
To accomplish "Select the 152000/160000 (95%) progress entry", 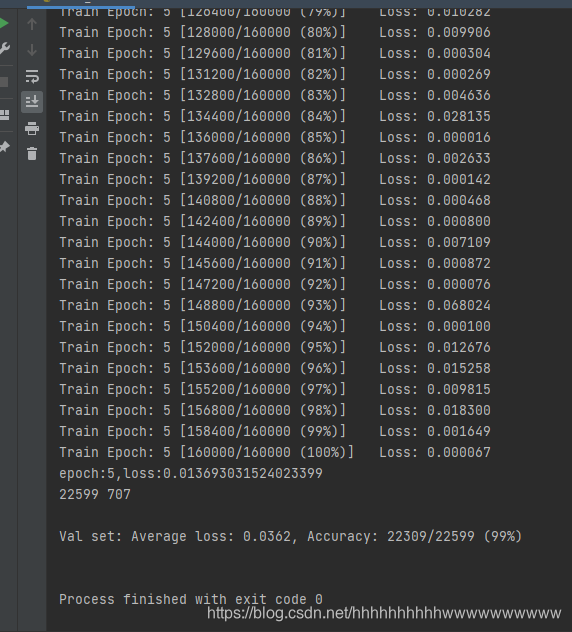I will [x=275, y=347].
